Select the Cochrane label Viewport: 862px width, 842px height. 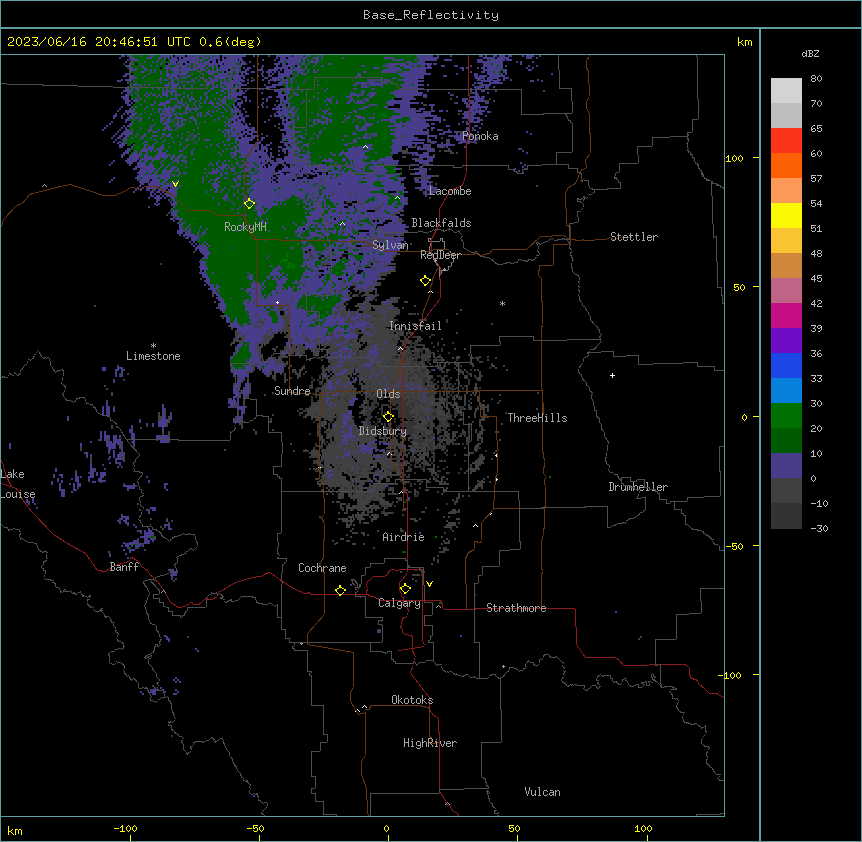(x=322, y=568)
